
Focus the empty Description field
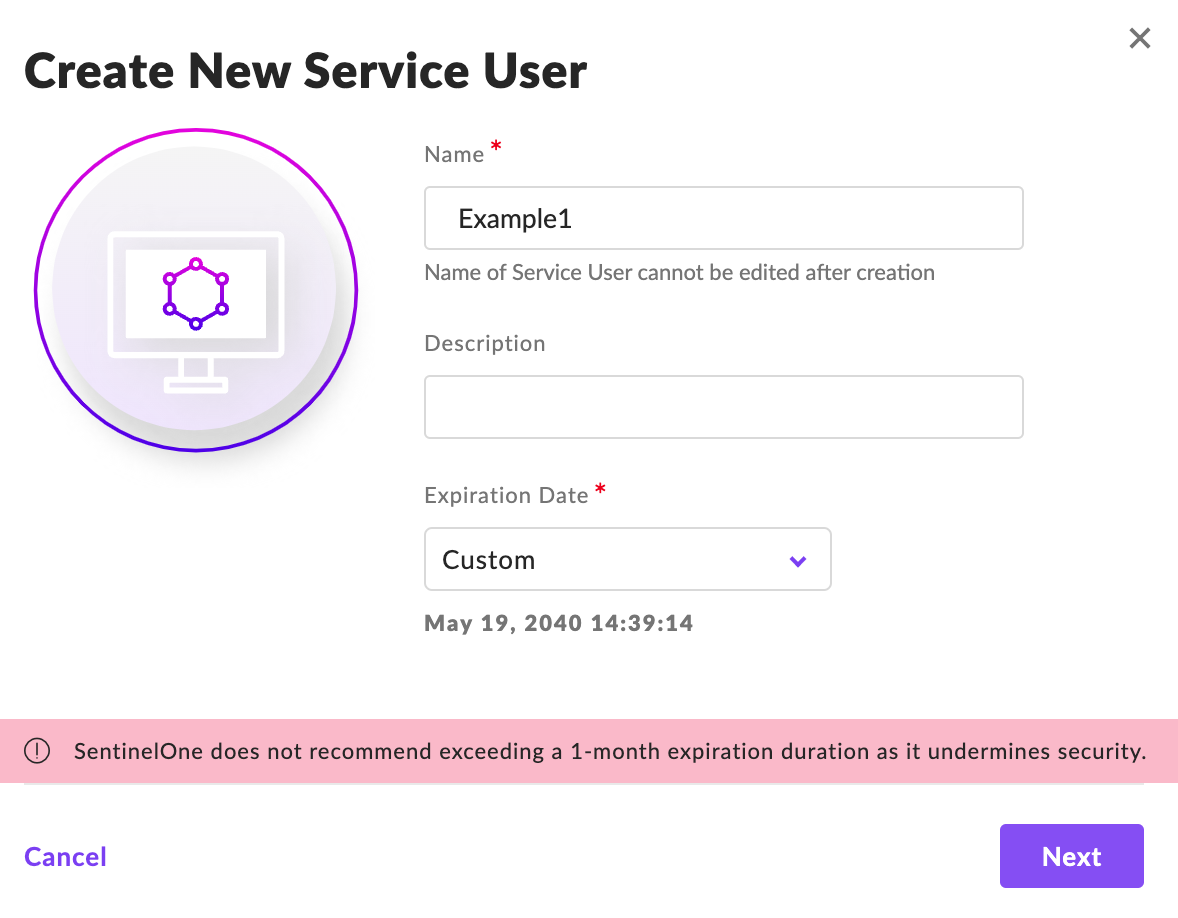pyautogui.click(x=723, y=407)
